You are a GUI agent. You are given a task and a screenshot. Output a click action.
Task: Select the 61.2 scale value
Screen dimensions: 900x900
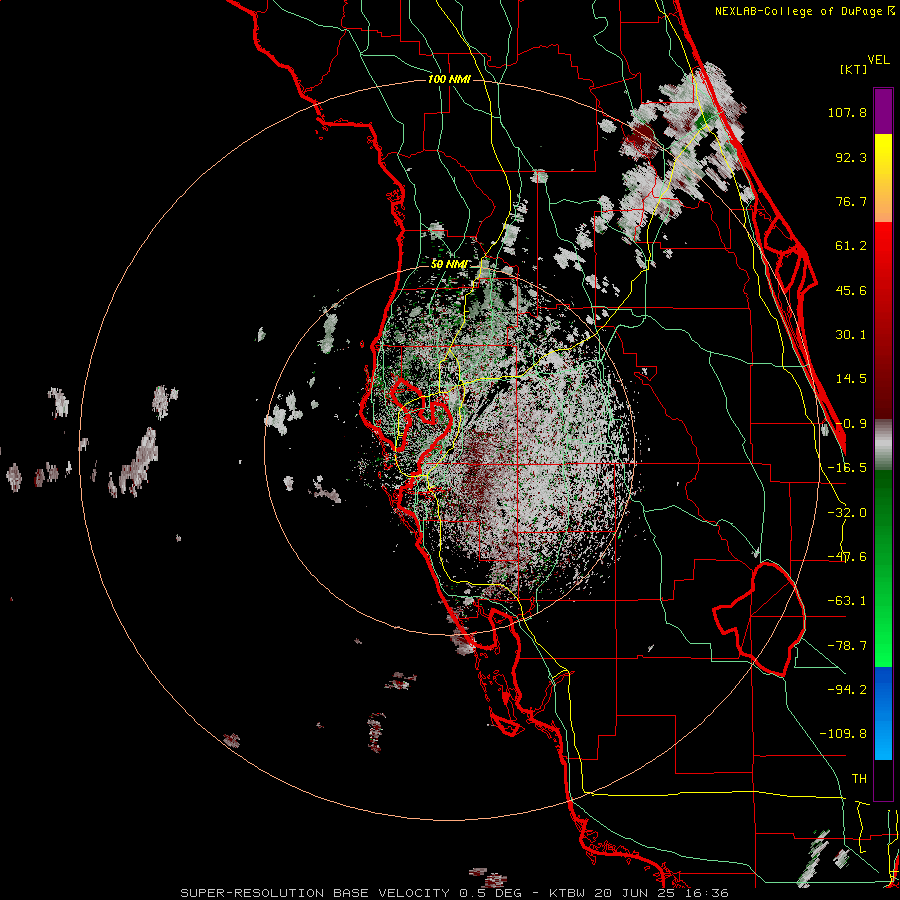coord(851,246)
